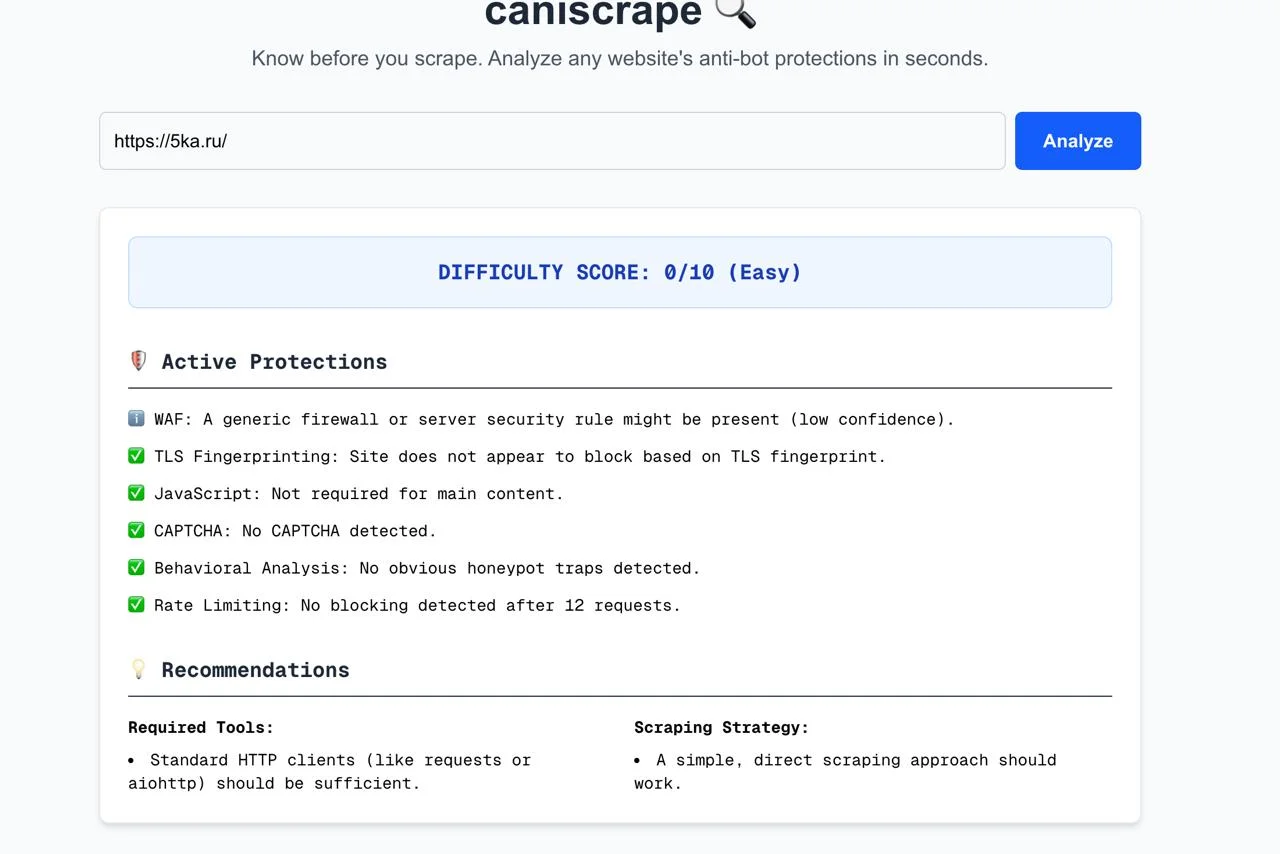Screen dimensions: 1280x854
Task: Click the green checkmark next to JavaScript
Action: (x=137, y=493)
